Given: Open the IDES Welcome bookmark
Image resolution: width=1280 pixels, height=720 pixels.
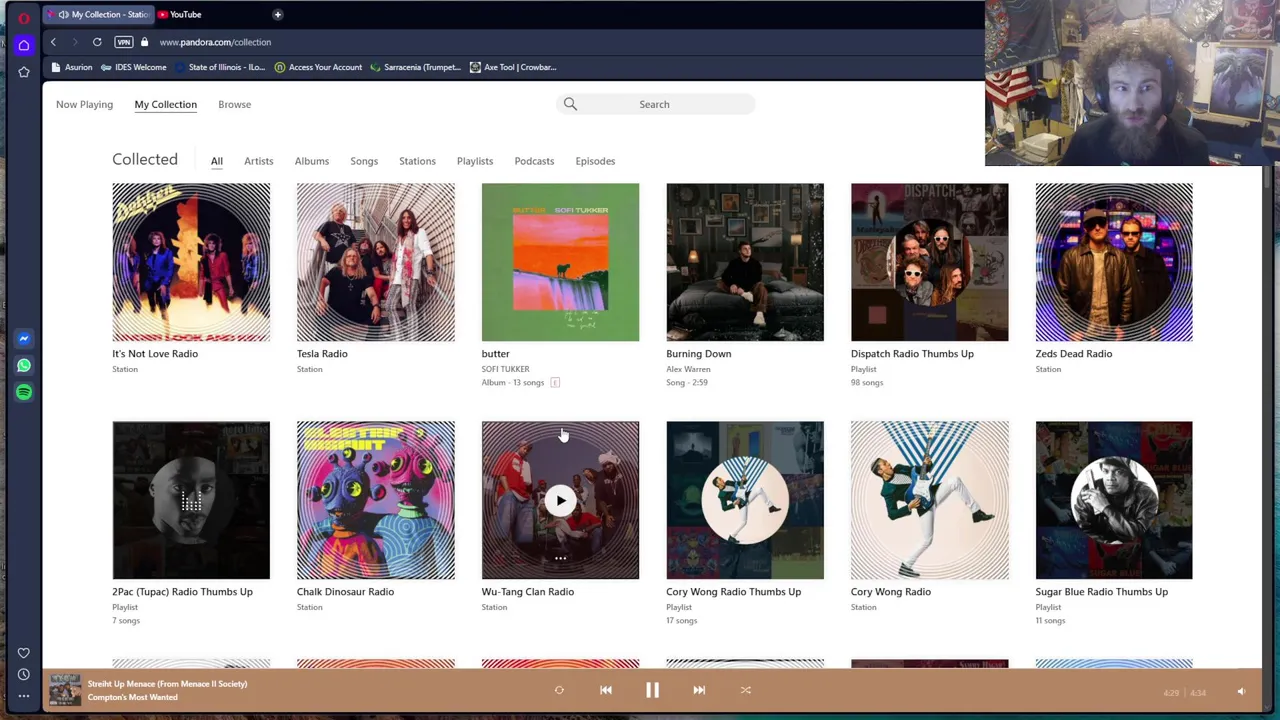Looking at the screenshot, I should point(134,67).
